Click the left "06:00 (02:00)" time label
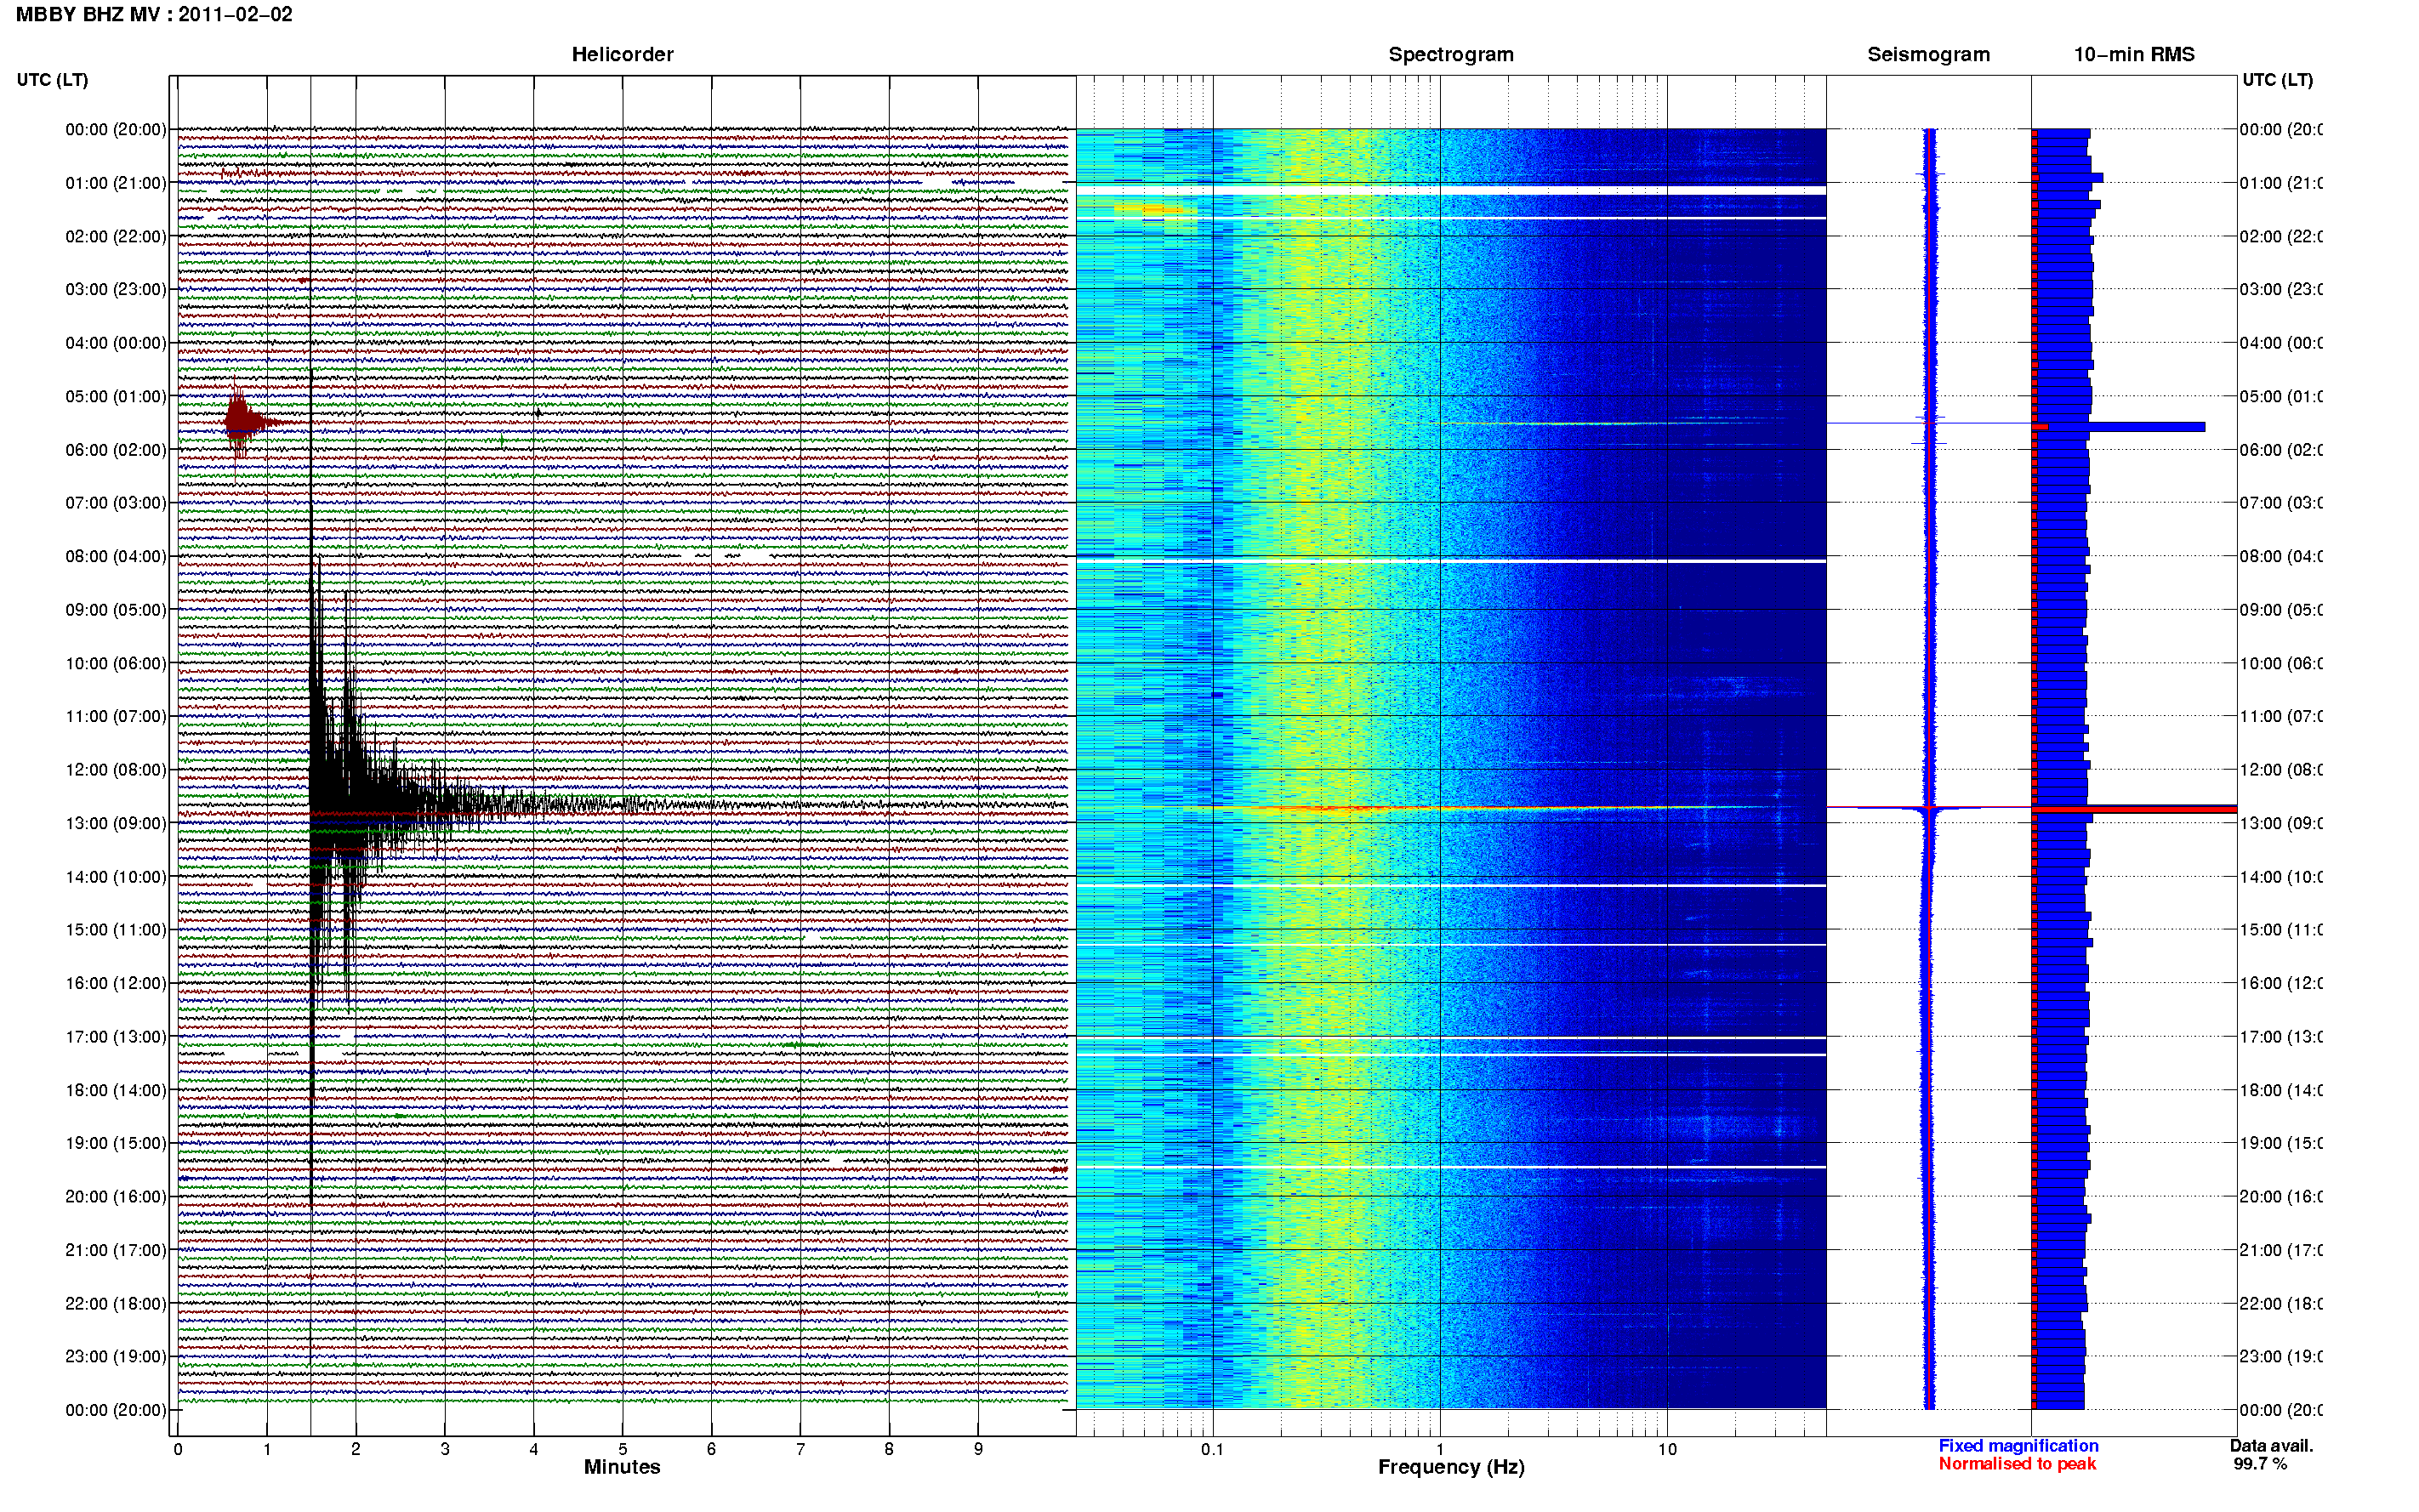Viewport: 2419px width, 1512px height. [116, 450]
